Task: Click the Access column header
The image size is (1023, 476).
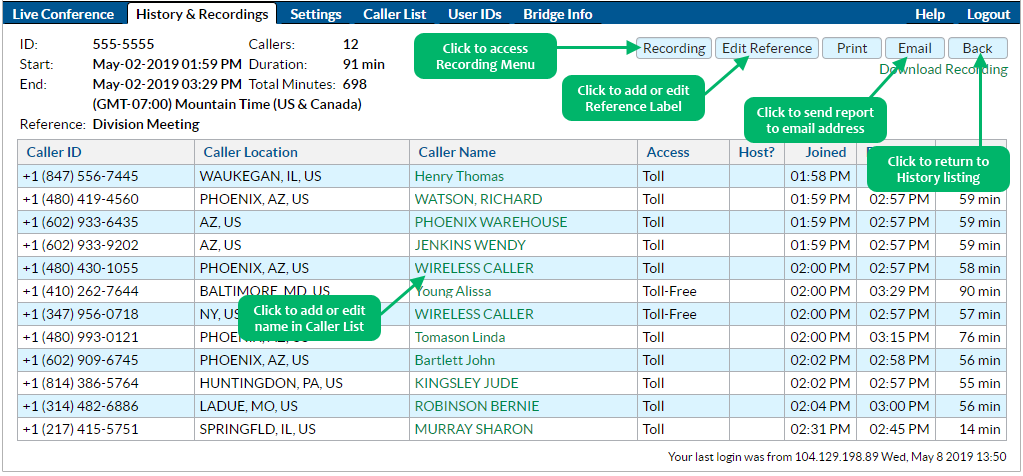Action: pyautogui.click(x=668, y=152)
